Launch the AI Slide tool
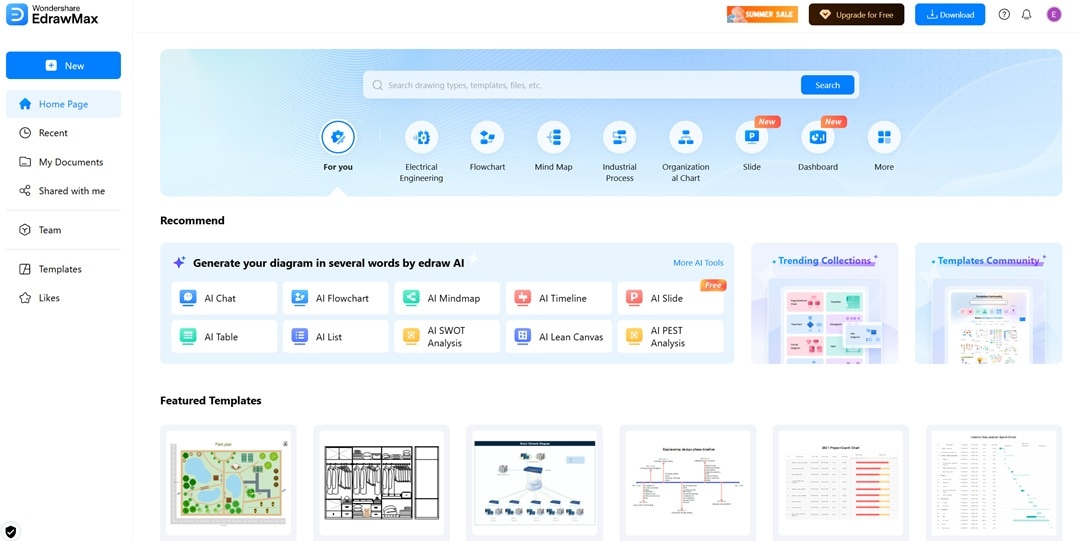1080x541 pixels. click(670, 298)
